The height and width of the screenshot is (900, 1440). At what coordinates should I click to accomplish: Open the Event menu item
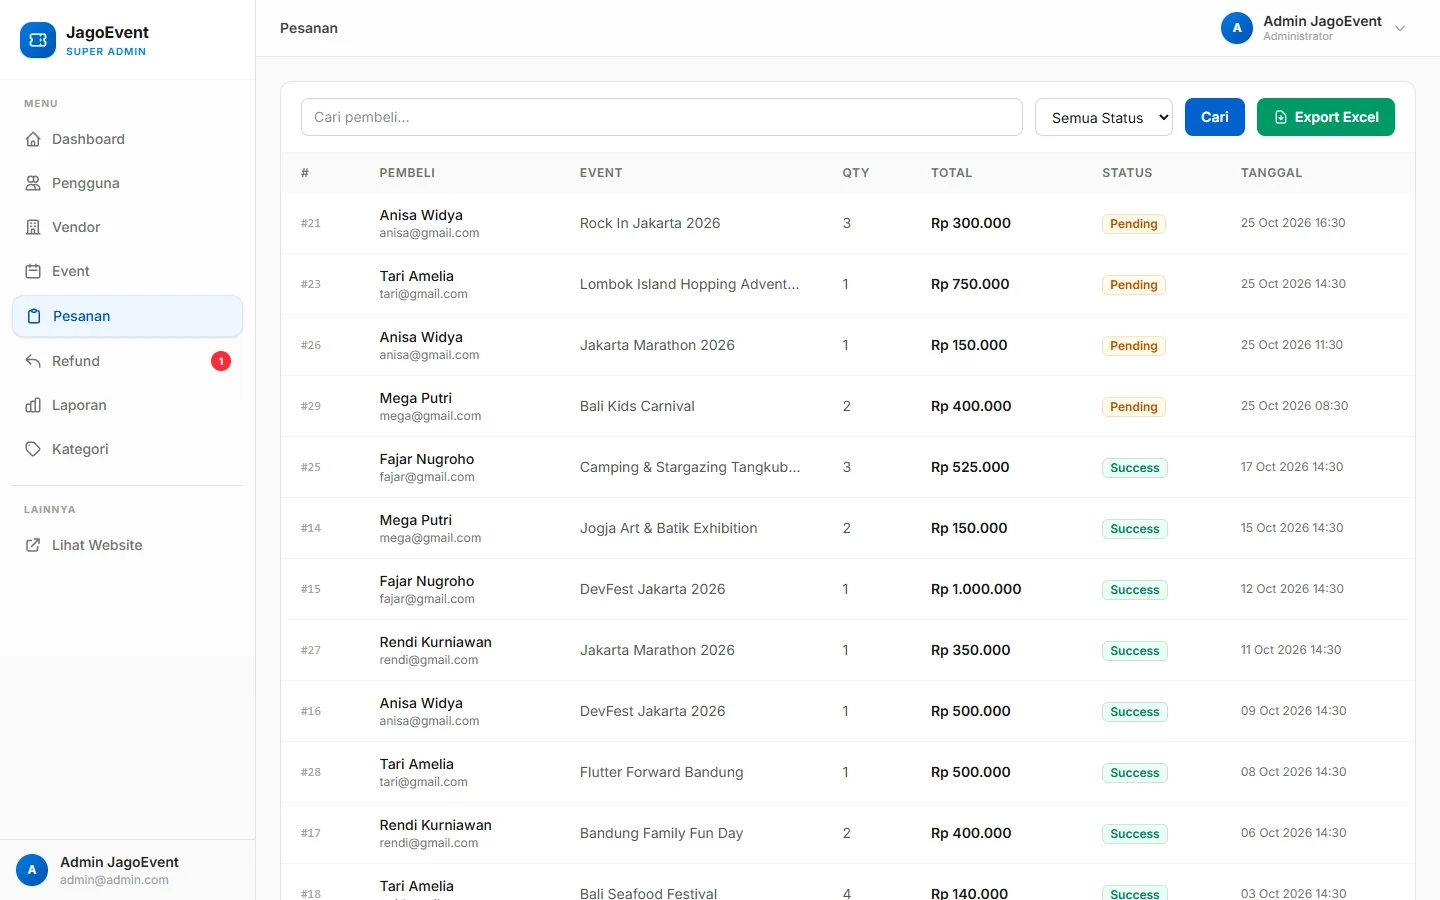point(127,271)
